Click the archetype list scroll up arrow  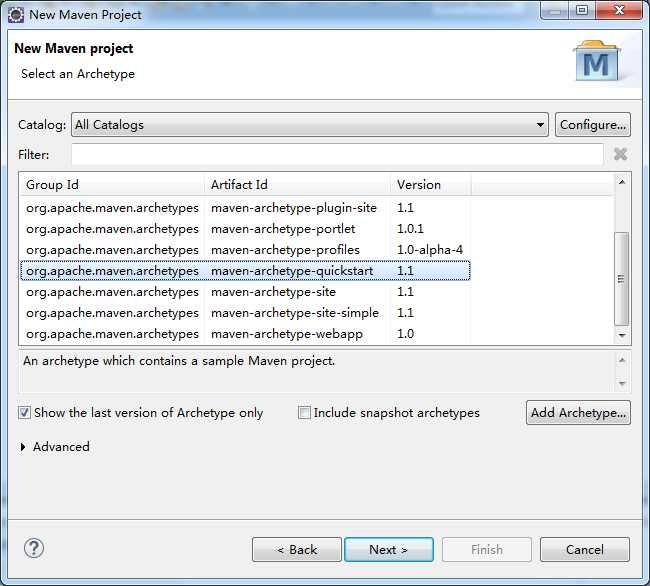tap(622, 182)
